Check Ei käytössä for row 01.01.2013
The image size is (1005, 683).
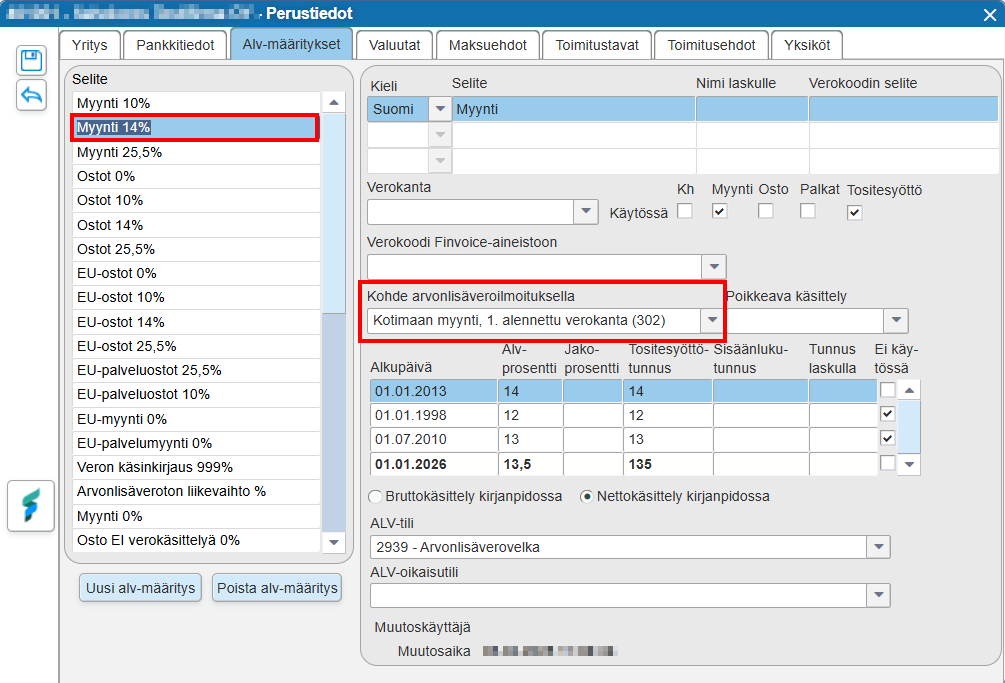(888, 390)
